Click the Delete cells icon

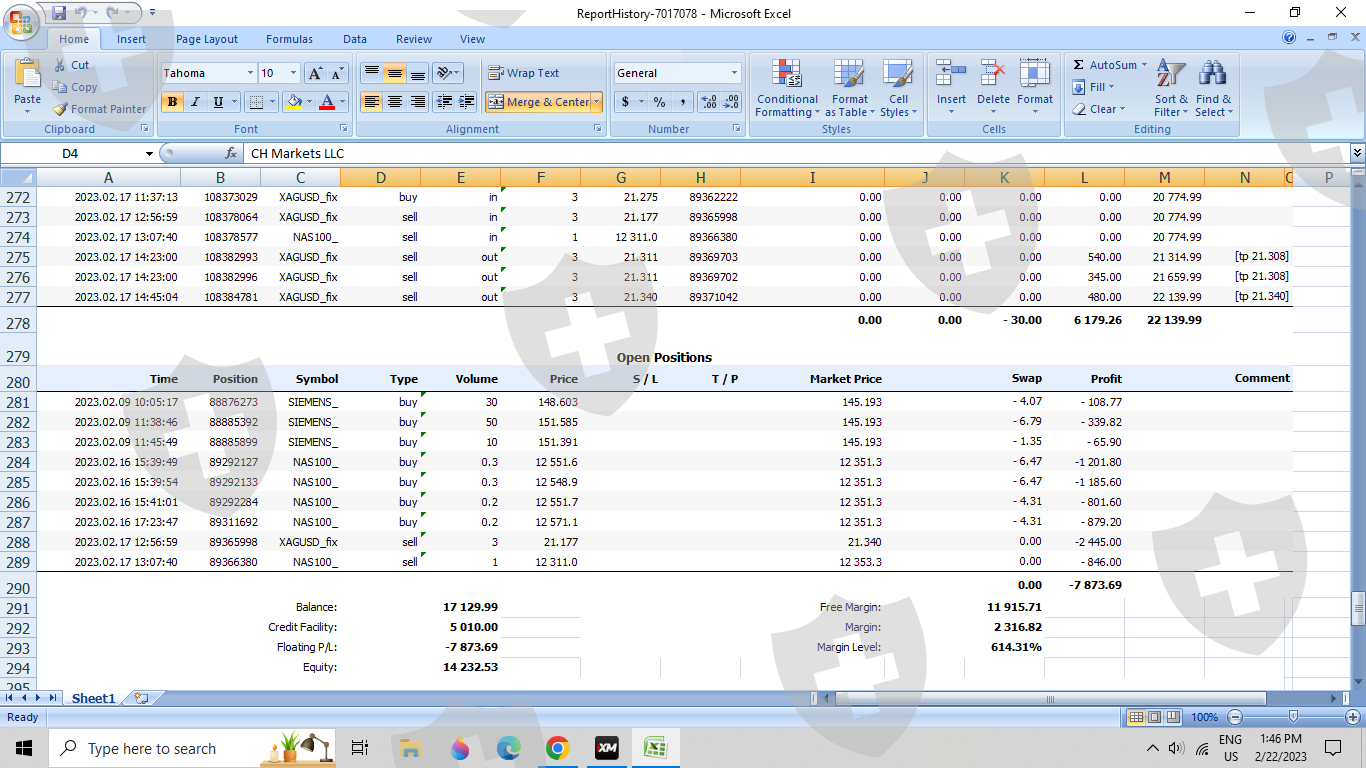click(993, 75)
